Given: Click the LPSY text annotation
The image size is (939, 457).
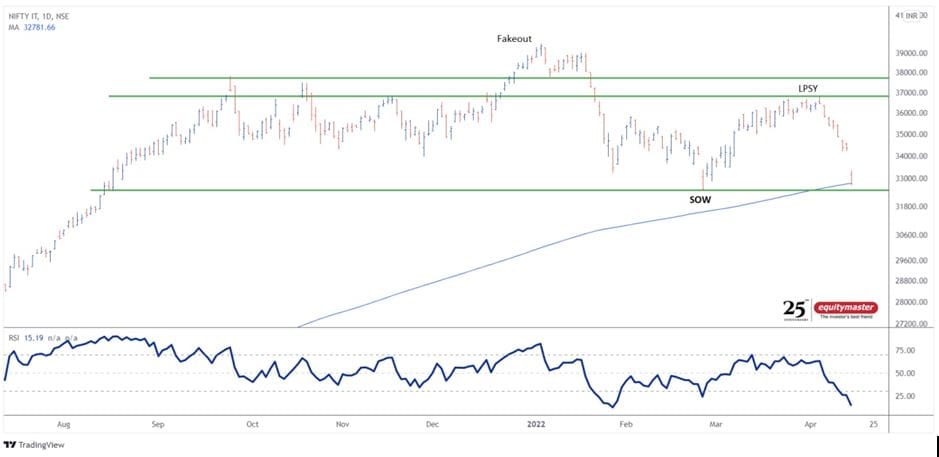Looking at the screenshot, I should pyautogui.click(x=808, y=89).
